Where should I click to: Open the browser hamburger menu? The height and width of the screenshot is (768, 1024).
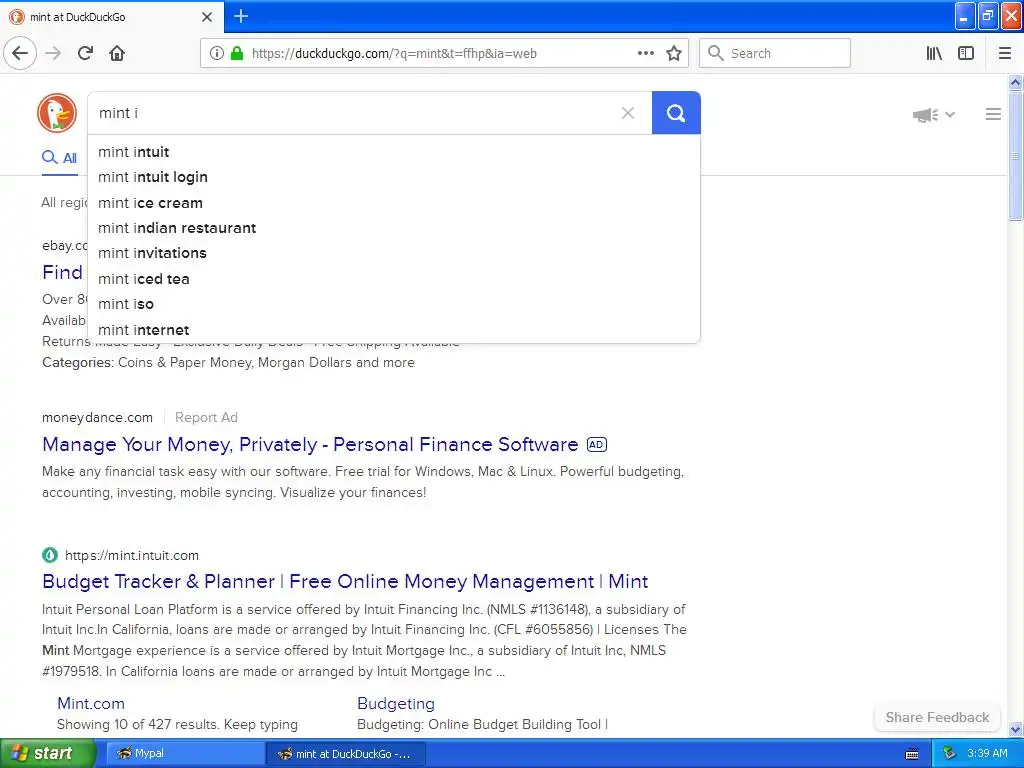click(x=1005, y=54)
